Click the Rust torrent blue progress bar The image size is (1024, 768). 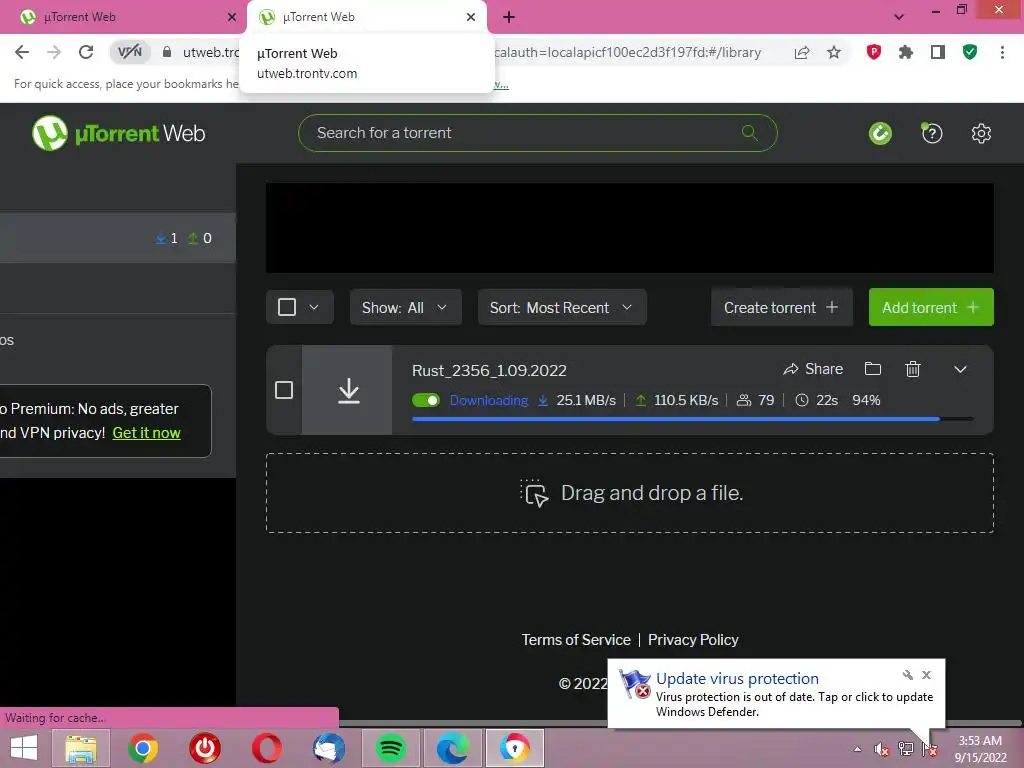coord(692,419)
